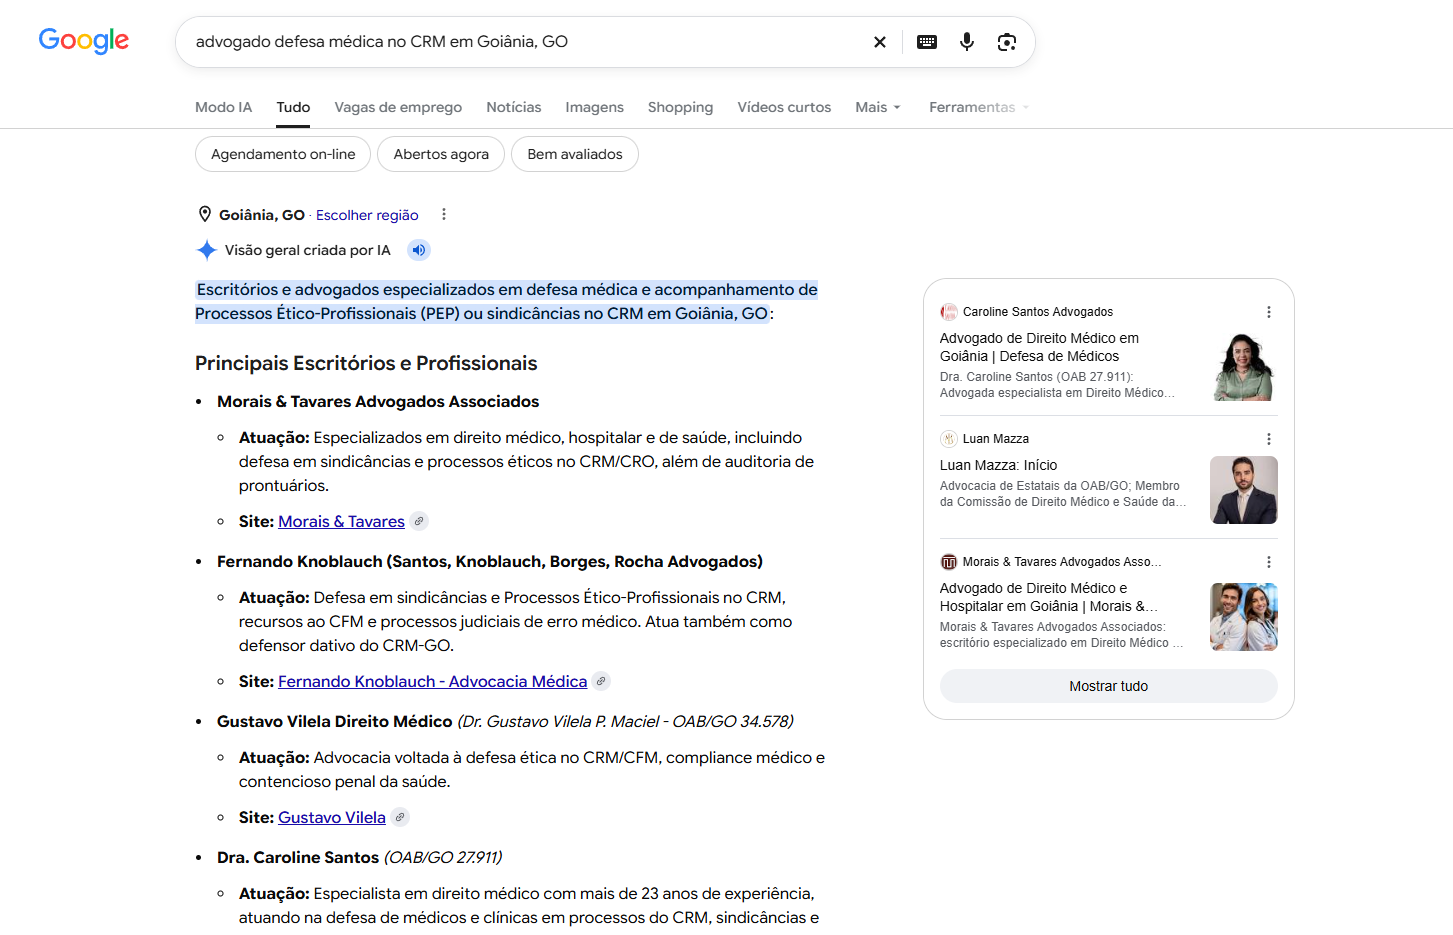Click the Mostrar tudo button
This screenshot has height=935, width=1453.
pos(1109,686)
